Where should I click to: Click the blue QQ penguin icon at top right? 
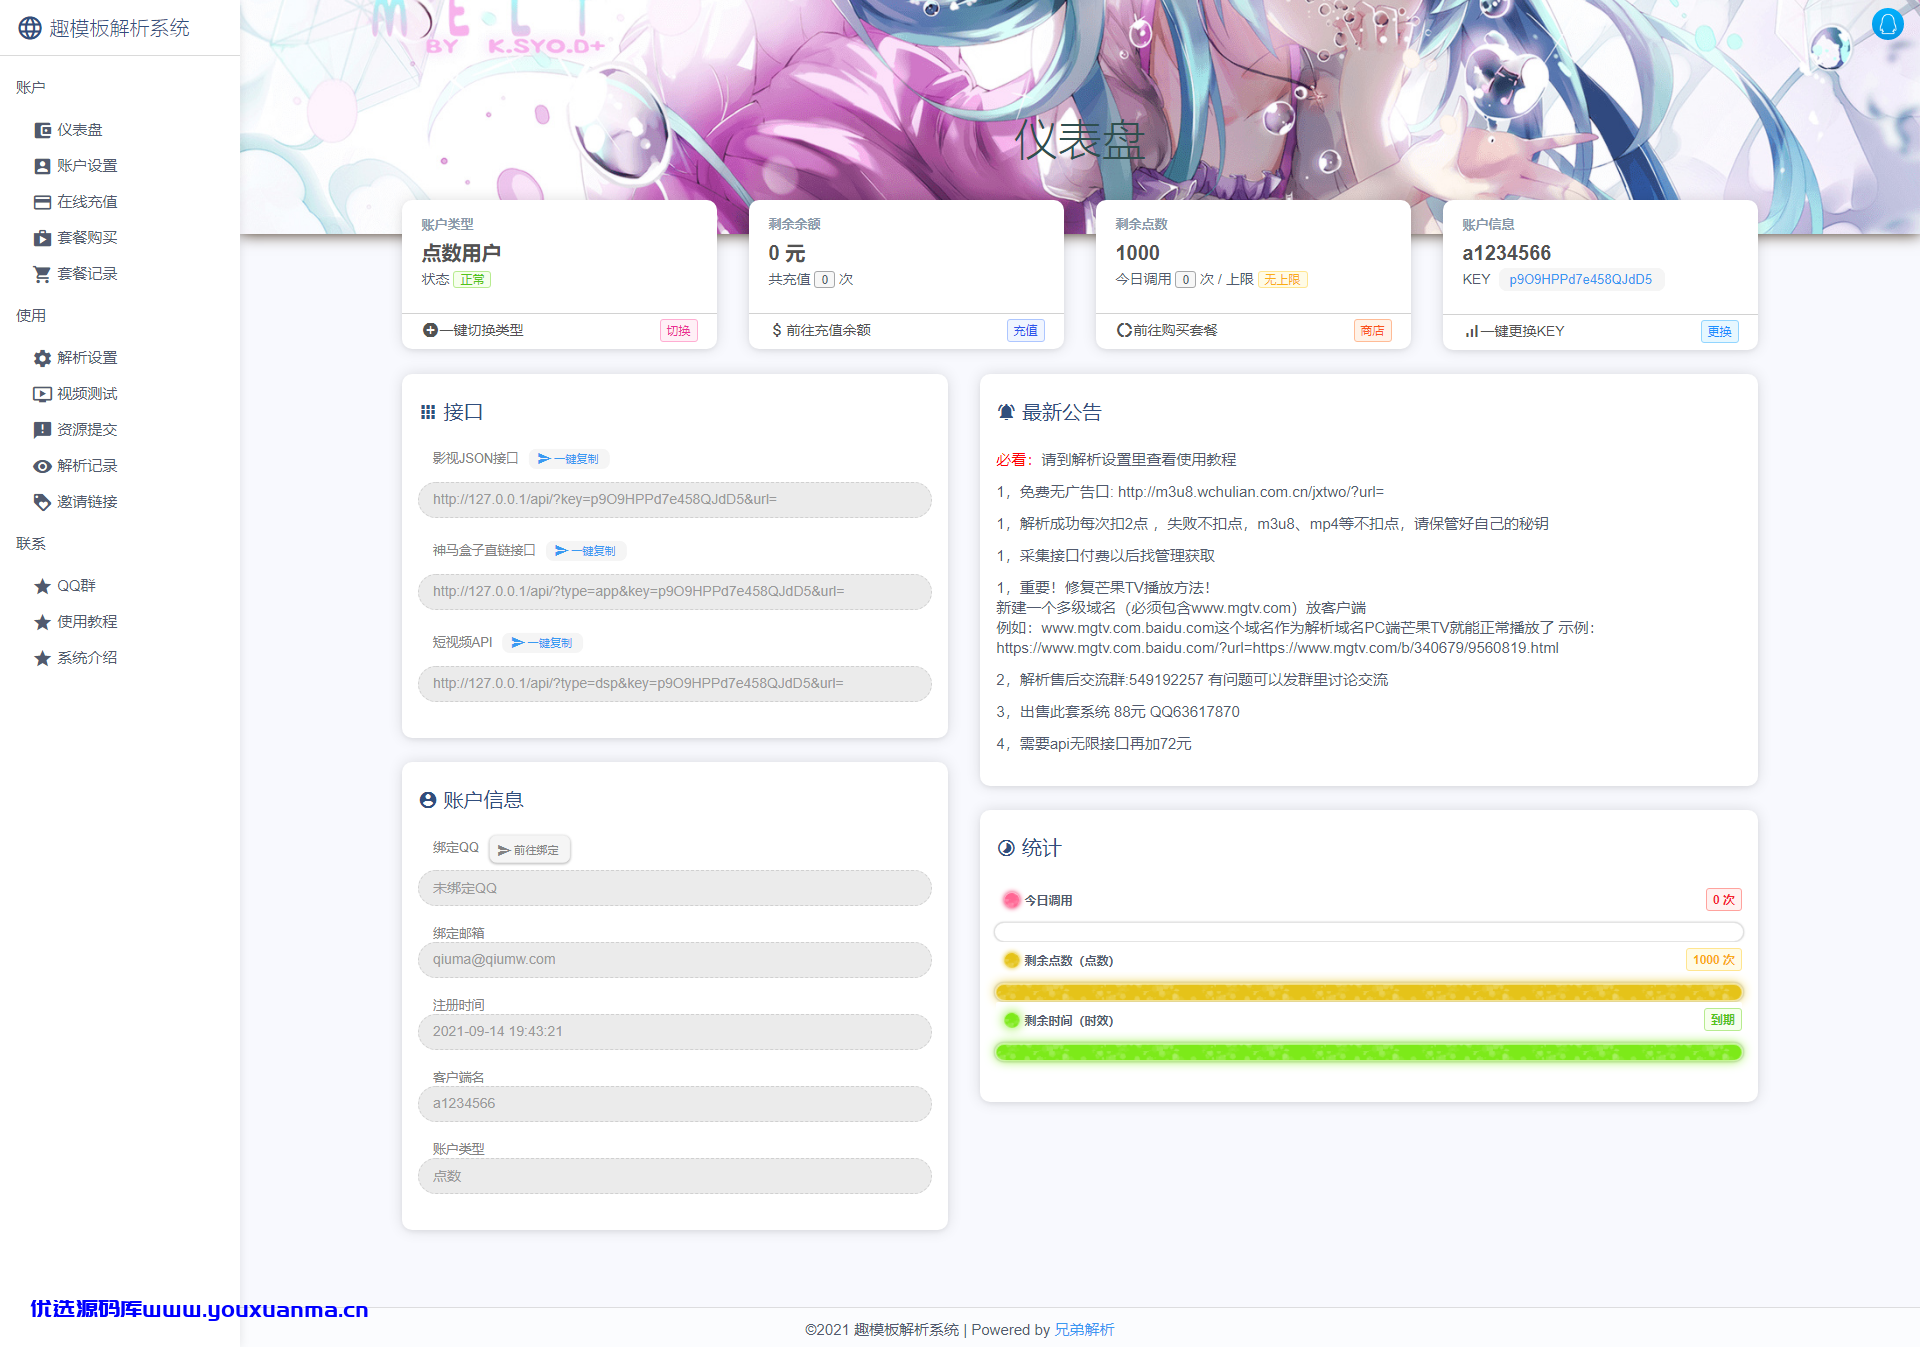[1887, 24]
